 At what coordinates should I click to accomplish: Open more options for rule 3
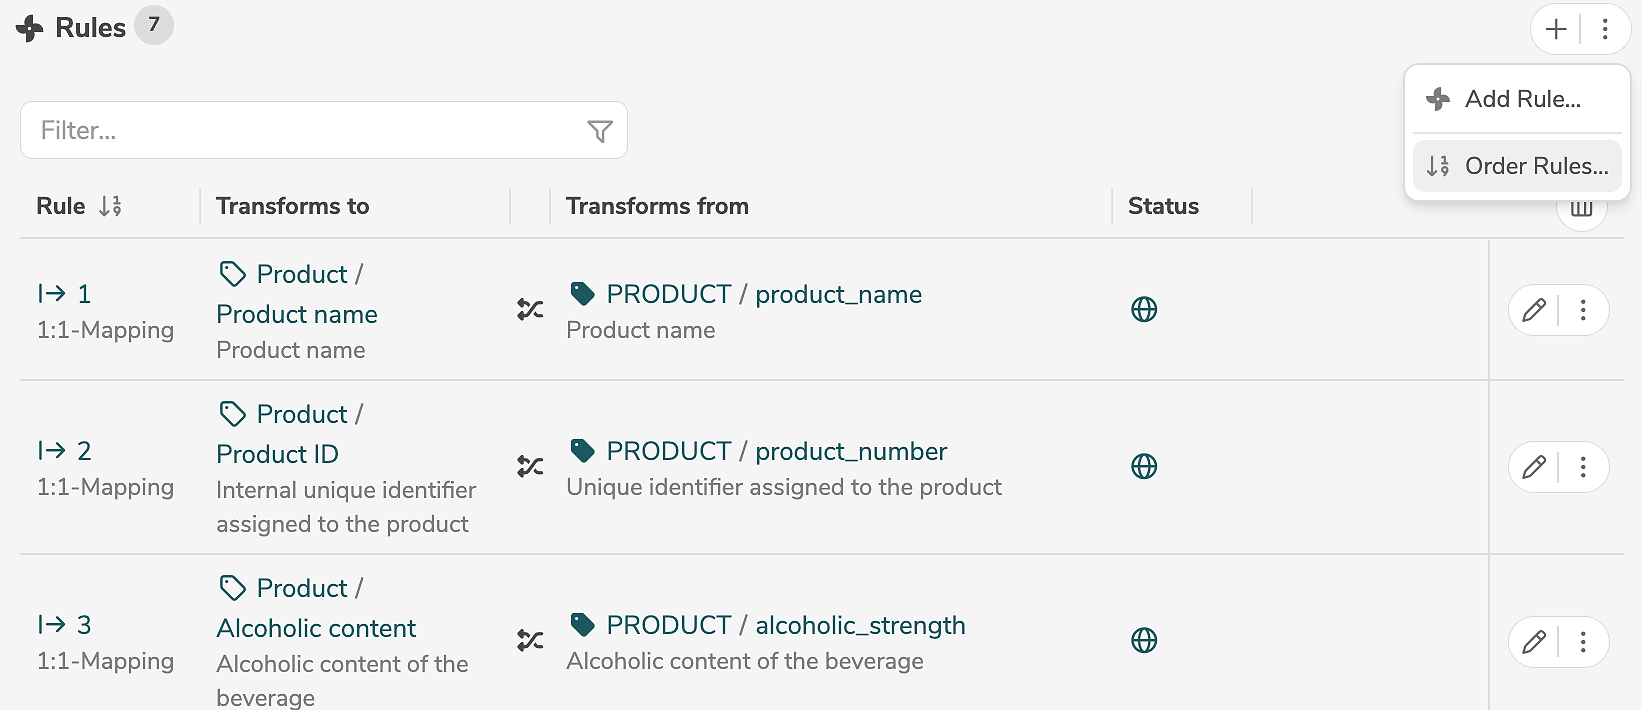[x=1583, y=641]
